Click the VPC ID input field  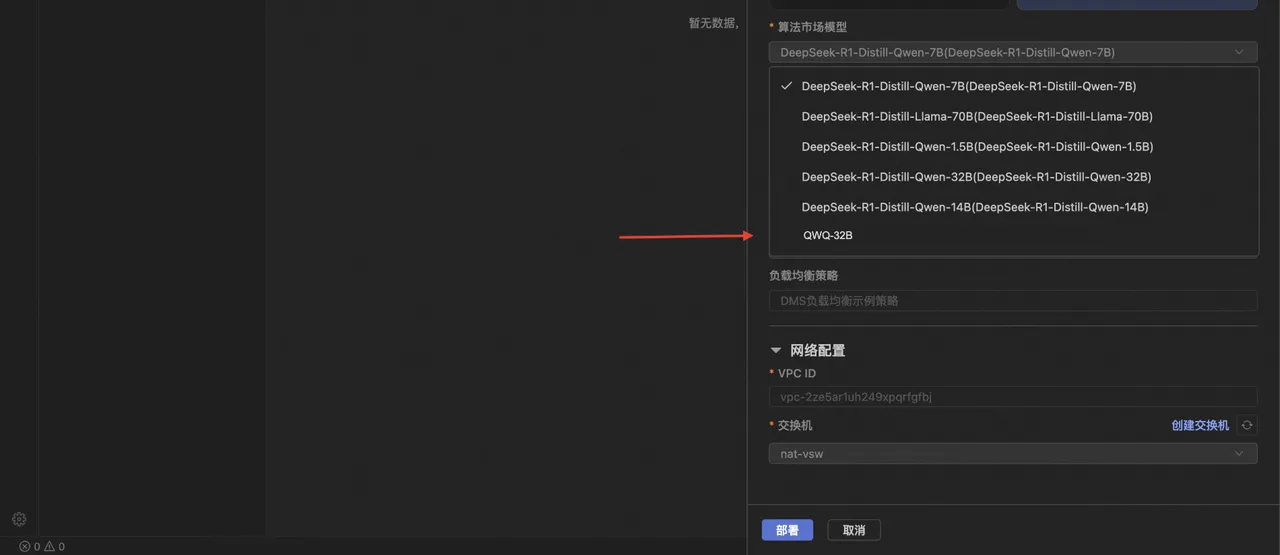click(1013, 397)
